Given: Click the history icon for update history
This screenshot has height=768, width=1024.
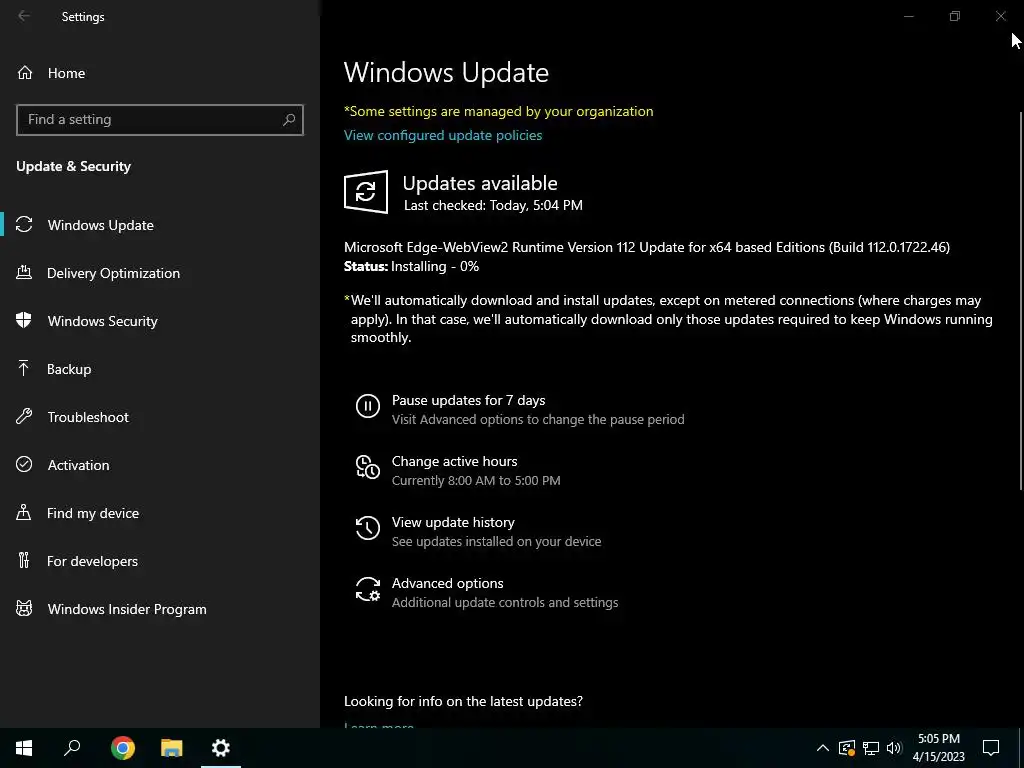Looking at the screenshot, I should coord(368,528).
